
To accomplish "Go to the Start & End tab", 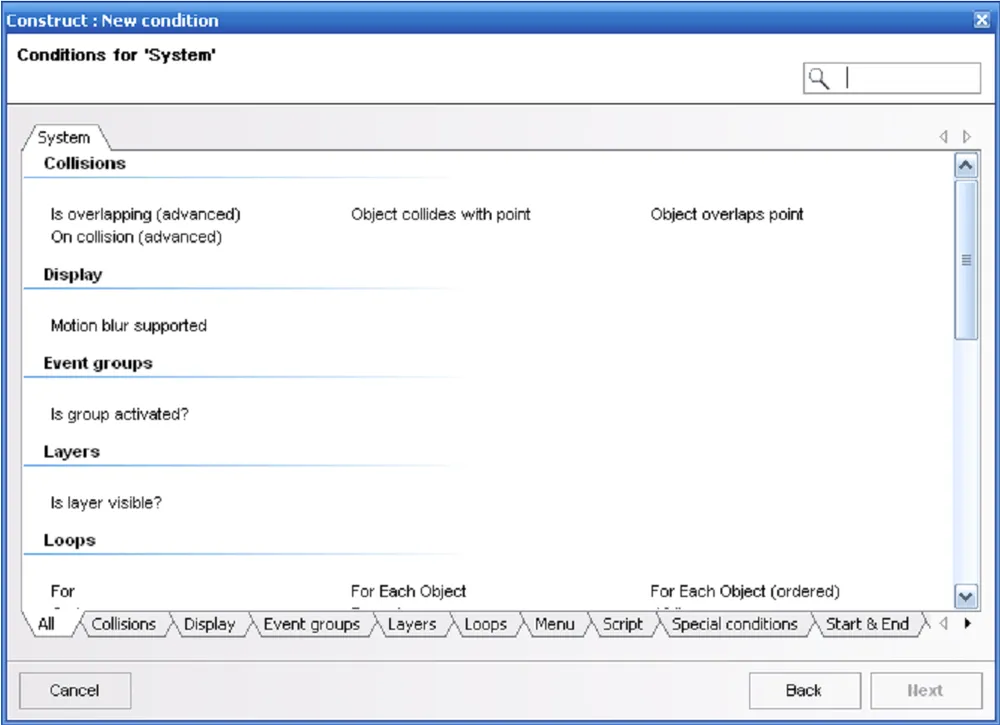I will 867,624.
